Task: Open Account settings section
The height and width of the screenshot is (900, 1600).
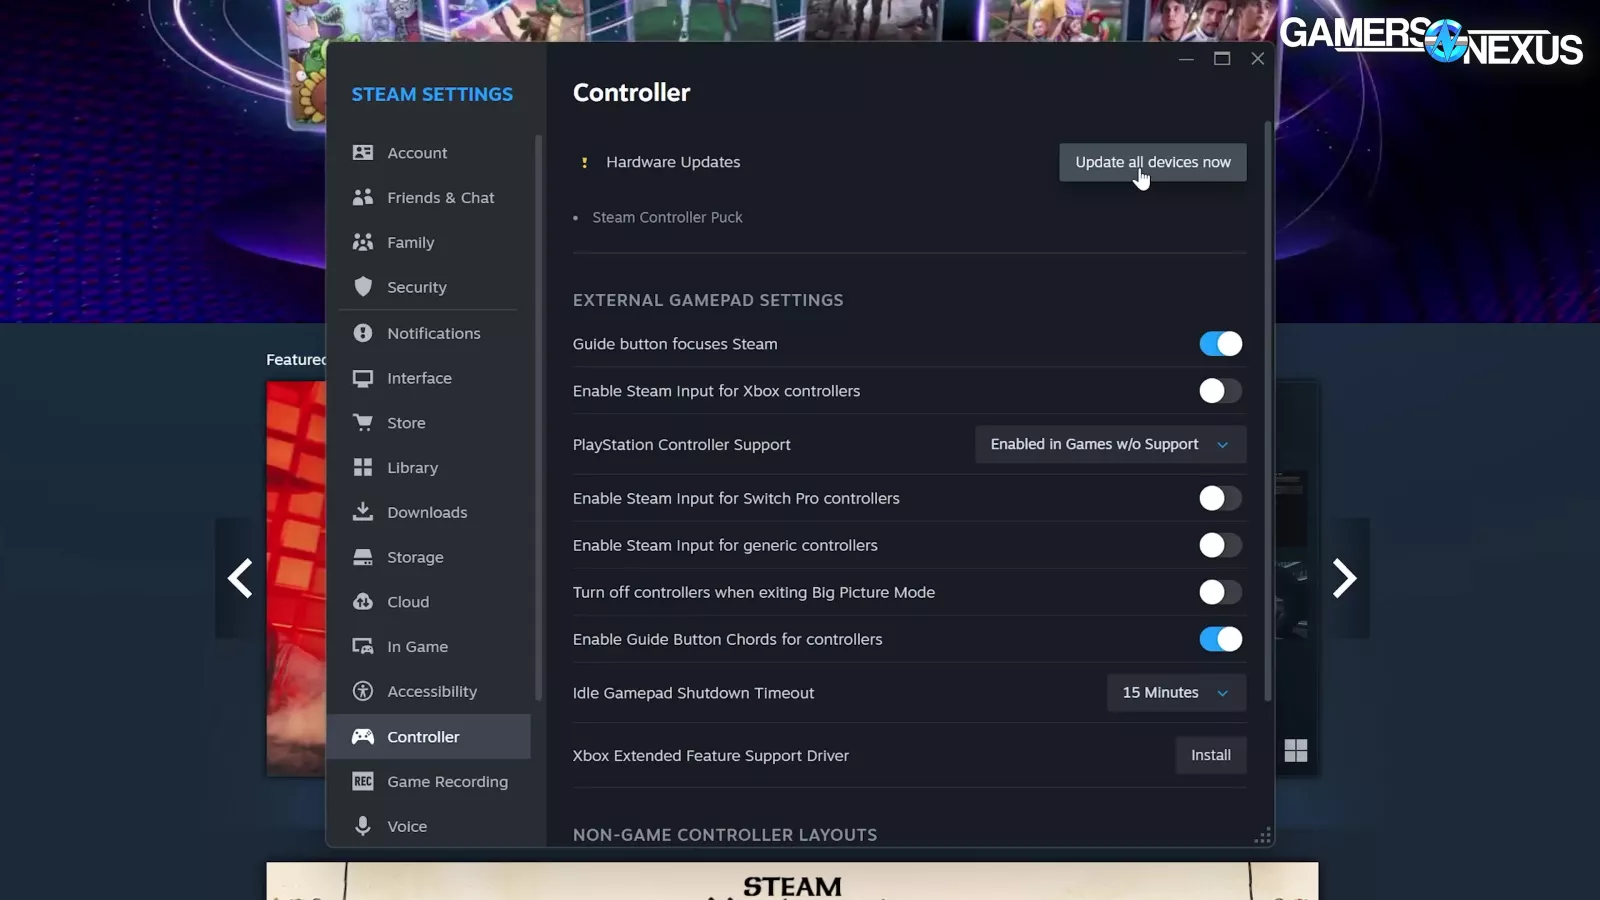Action: (x=429, y=153)
